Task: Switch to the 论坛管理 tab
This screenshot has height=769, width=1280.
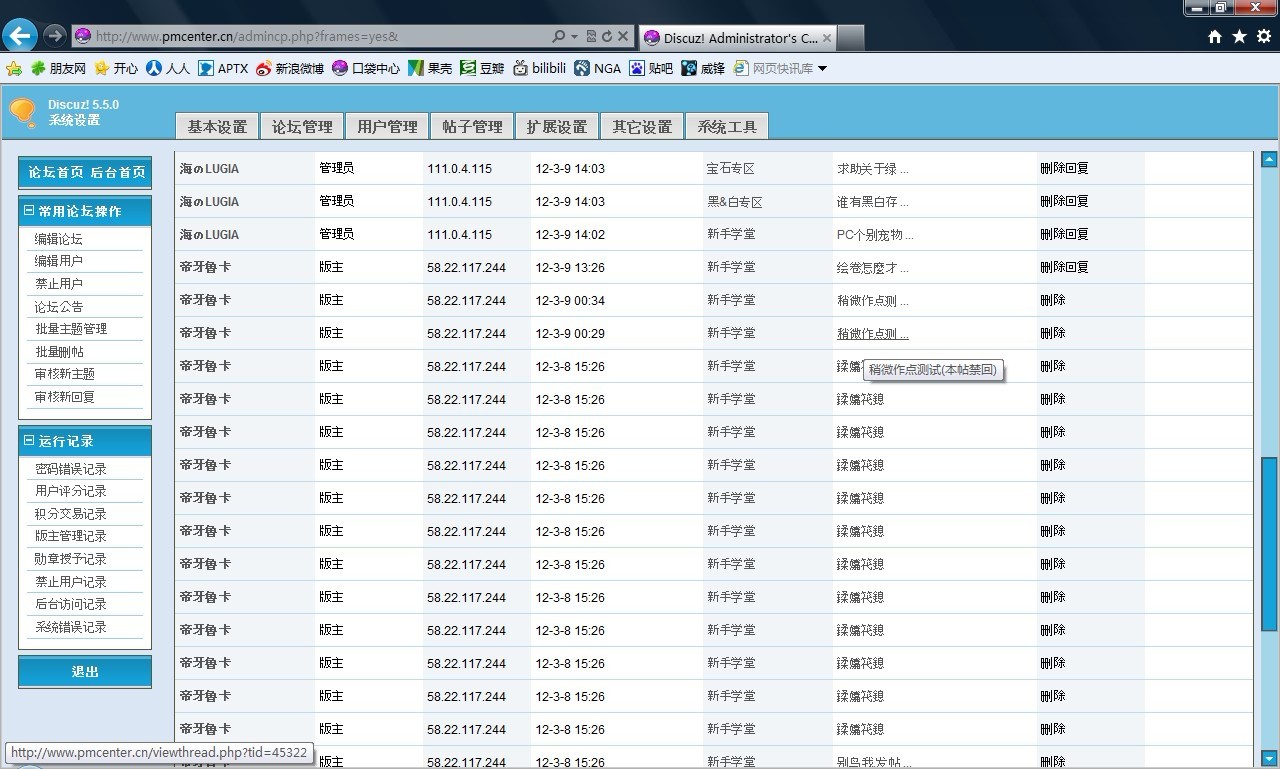Action: pos(302,127)
